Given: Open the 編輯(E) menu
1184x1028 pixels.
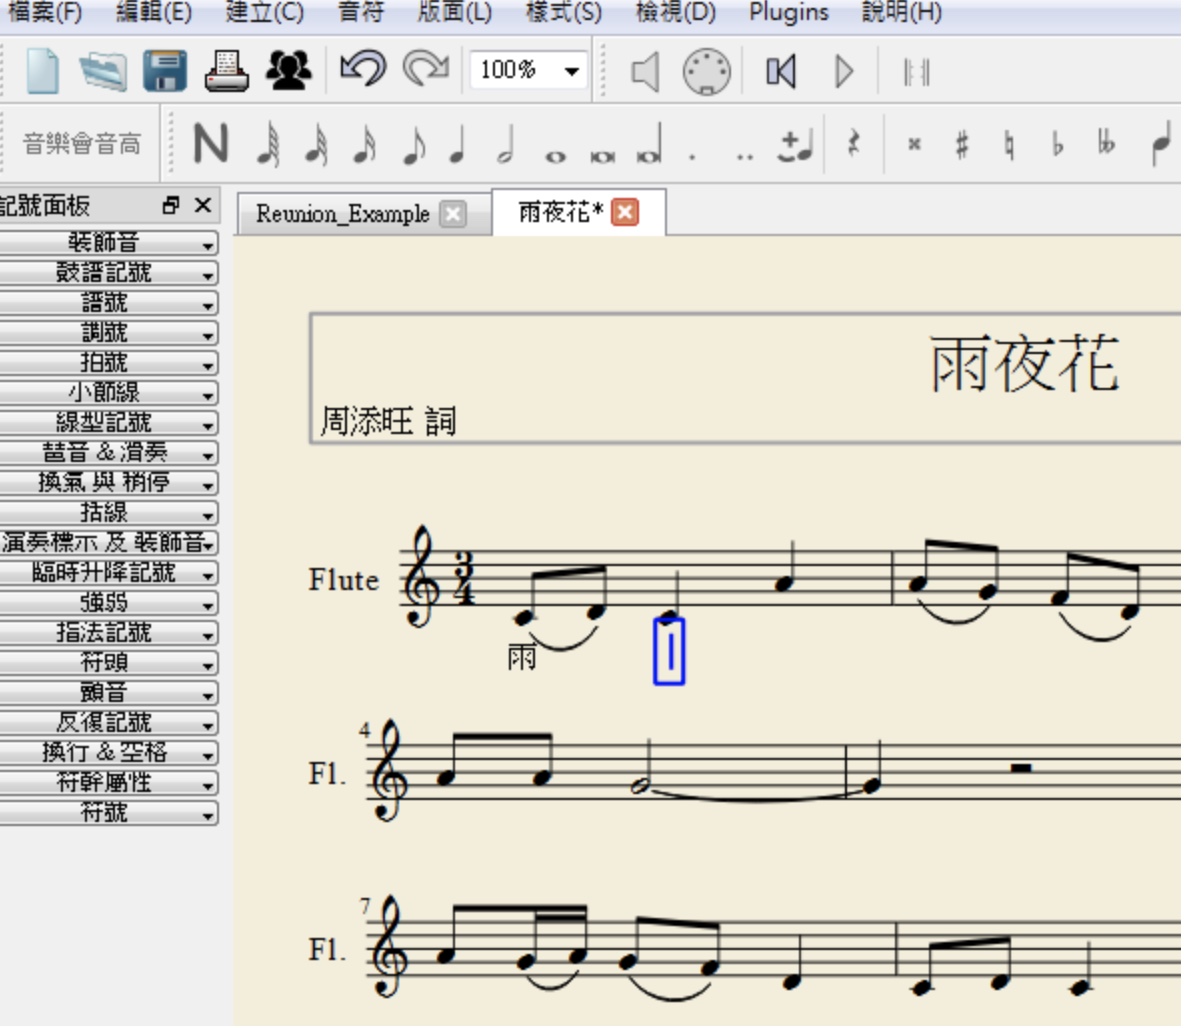Looking at the screenshot, I should tap(153, 12).
